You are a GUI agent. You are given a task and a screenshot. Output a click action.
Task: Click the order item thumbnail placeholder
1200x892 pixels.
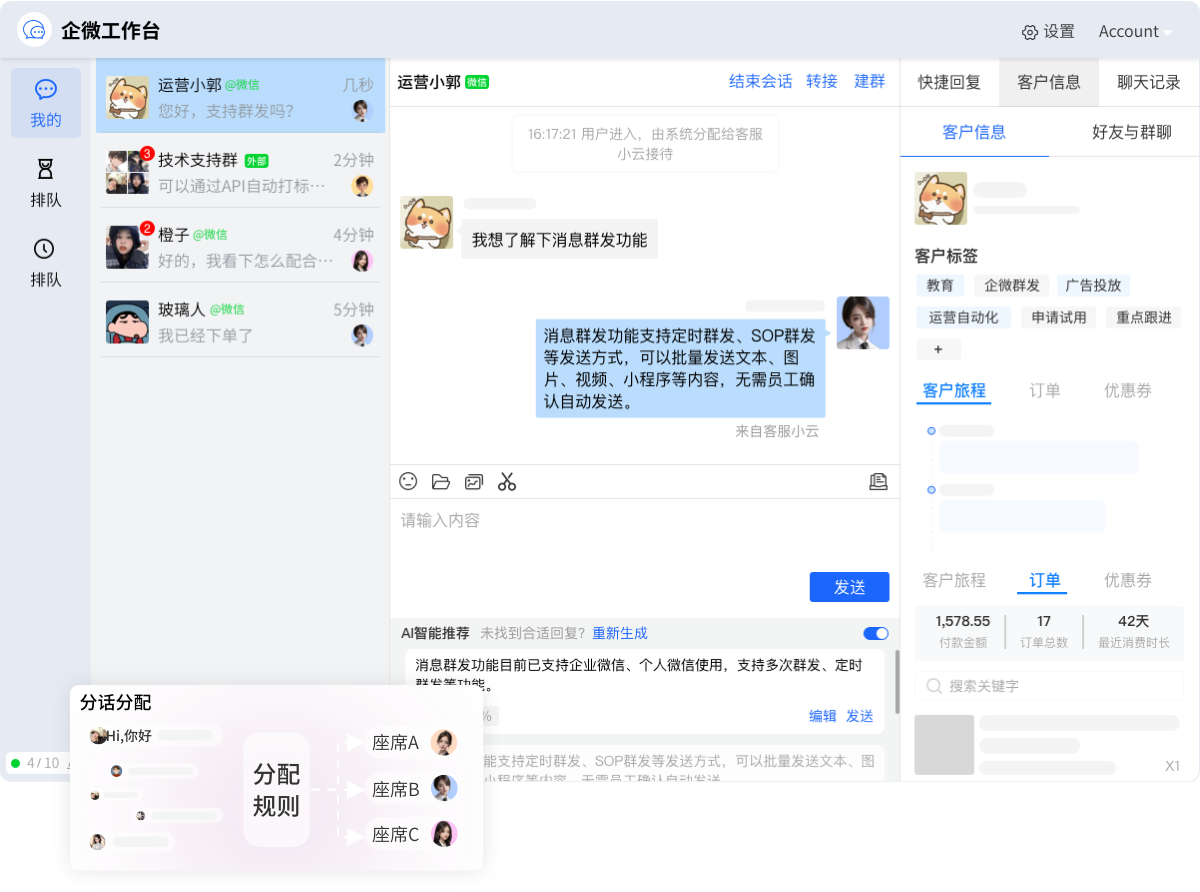944,745
